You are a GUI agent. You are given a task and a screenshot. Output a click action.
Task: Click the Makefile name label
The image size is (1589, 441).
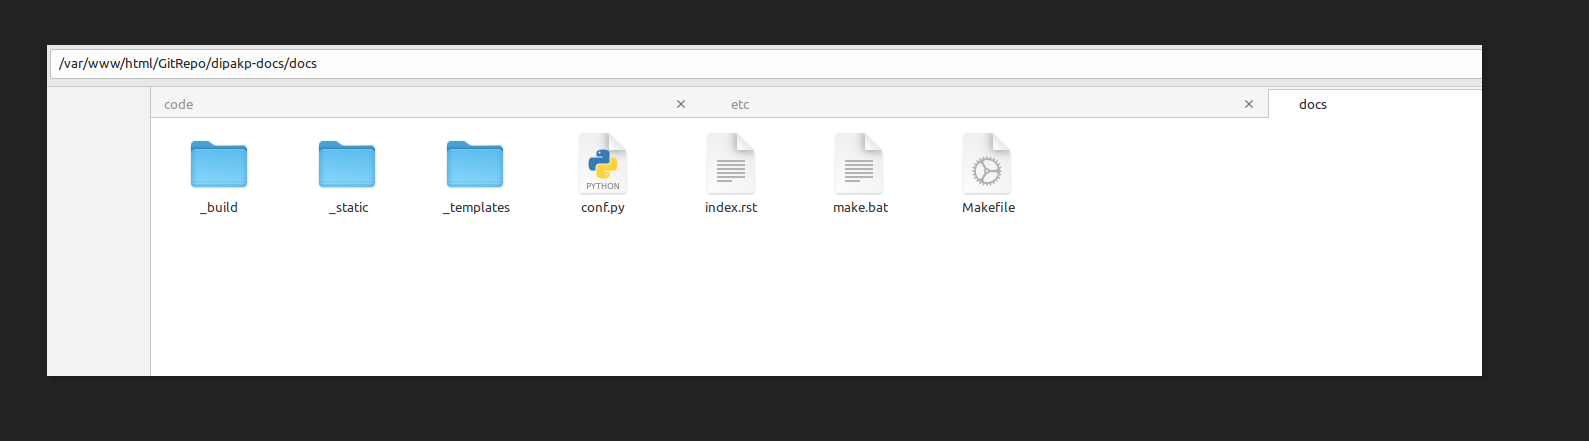point(988,208)
